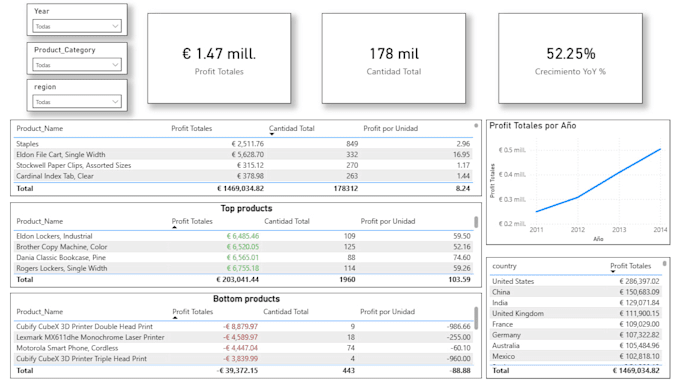Image resolution: width=680 pixels, height=385 pixels.
Task: Click sort arrow under country table Profit Totales
Action: (613, 272)
